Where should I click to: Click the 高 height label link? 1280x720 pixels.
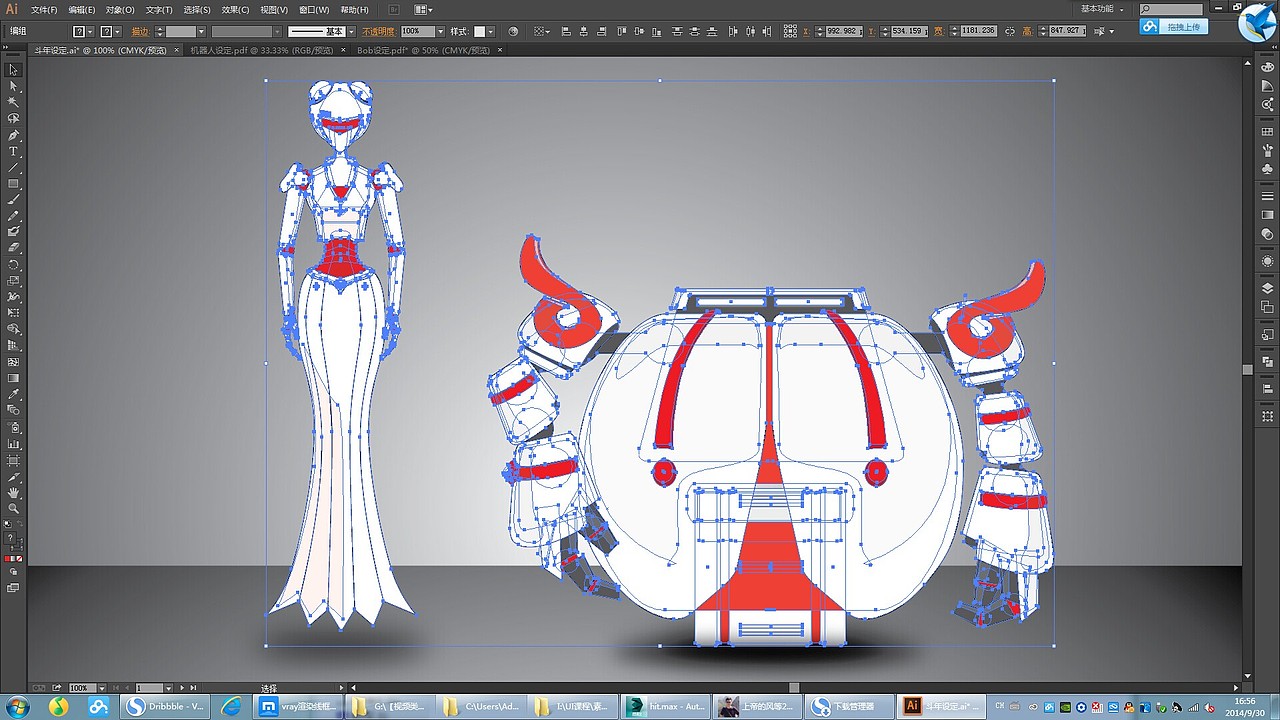point(1027,32)
